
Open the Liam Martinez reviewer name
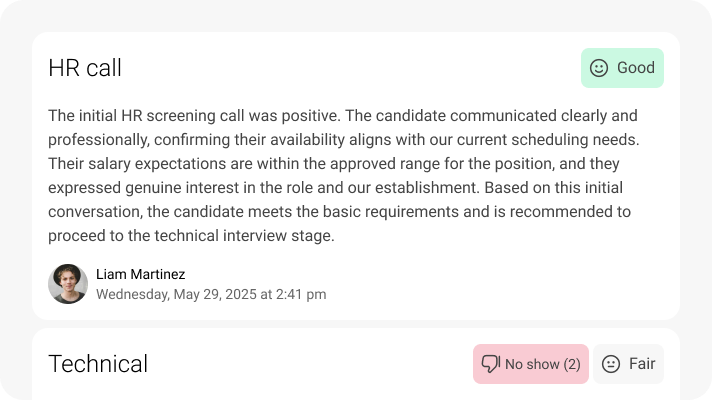pyautogui.click(x=140, y=274)
